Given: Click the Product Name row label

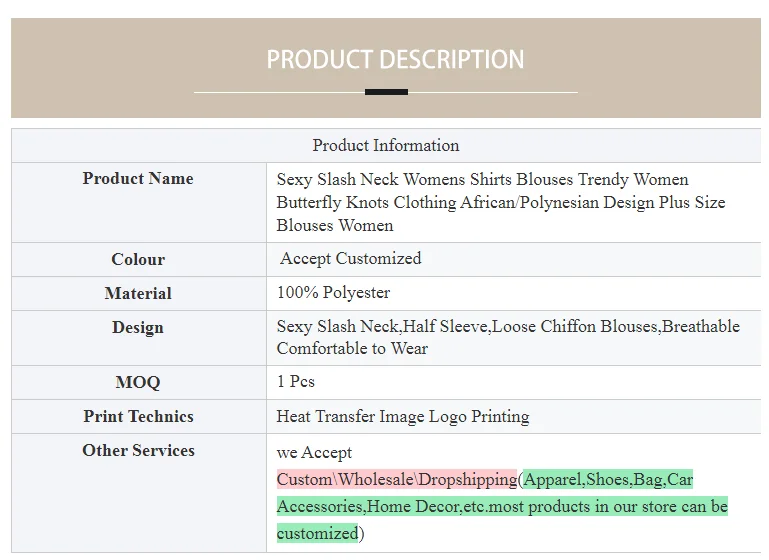Looking at the screenshot, I should pyautogui.click(x=138, y=178).
